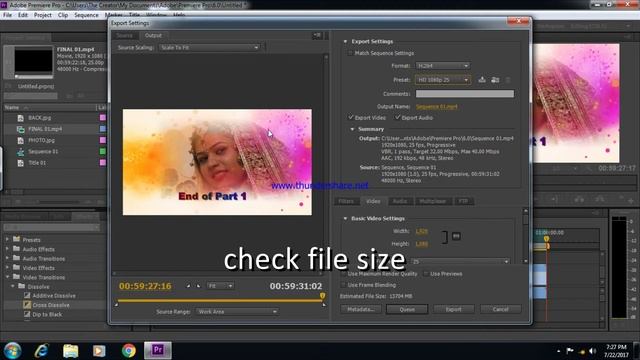Image resolution: width=640 pixels, height=360 pixels.
Task: Select the Video tab
Action: 373,201
